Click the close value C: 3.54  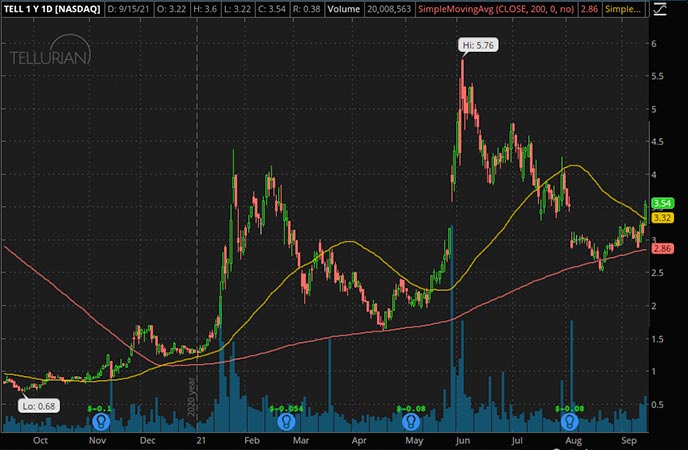(x=272, y=9)
